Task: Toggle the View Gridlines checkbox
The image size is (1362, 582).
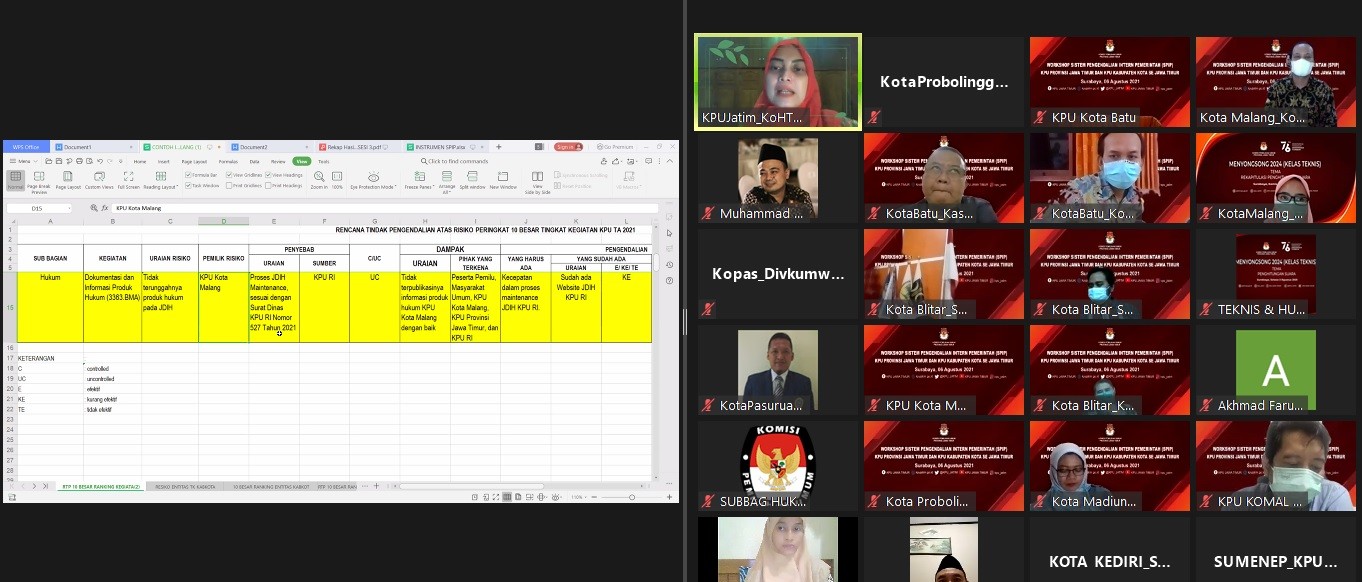Action: tap(229, 175)
